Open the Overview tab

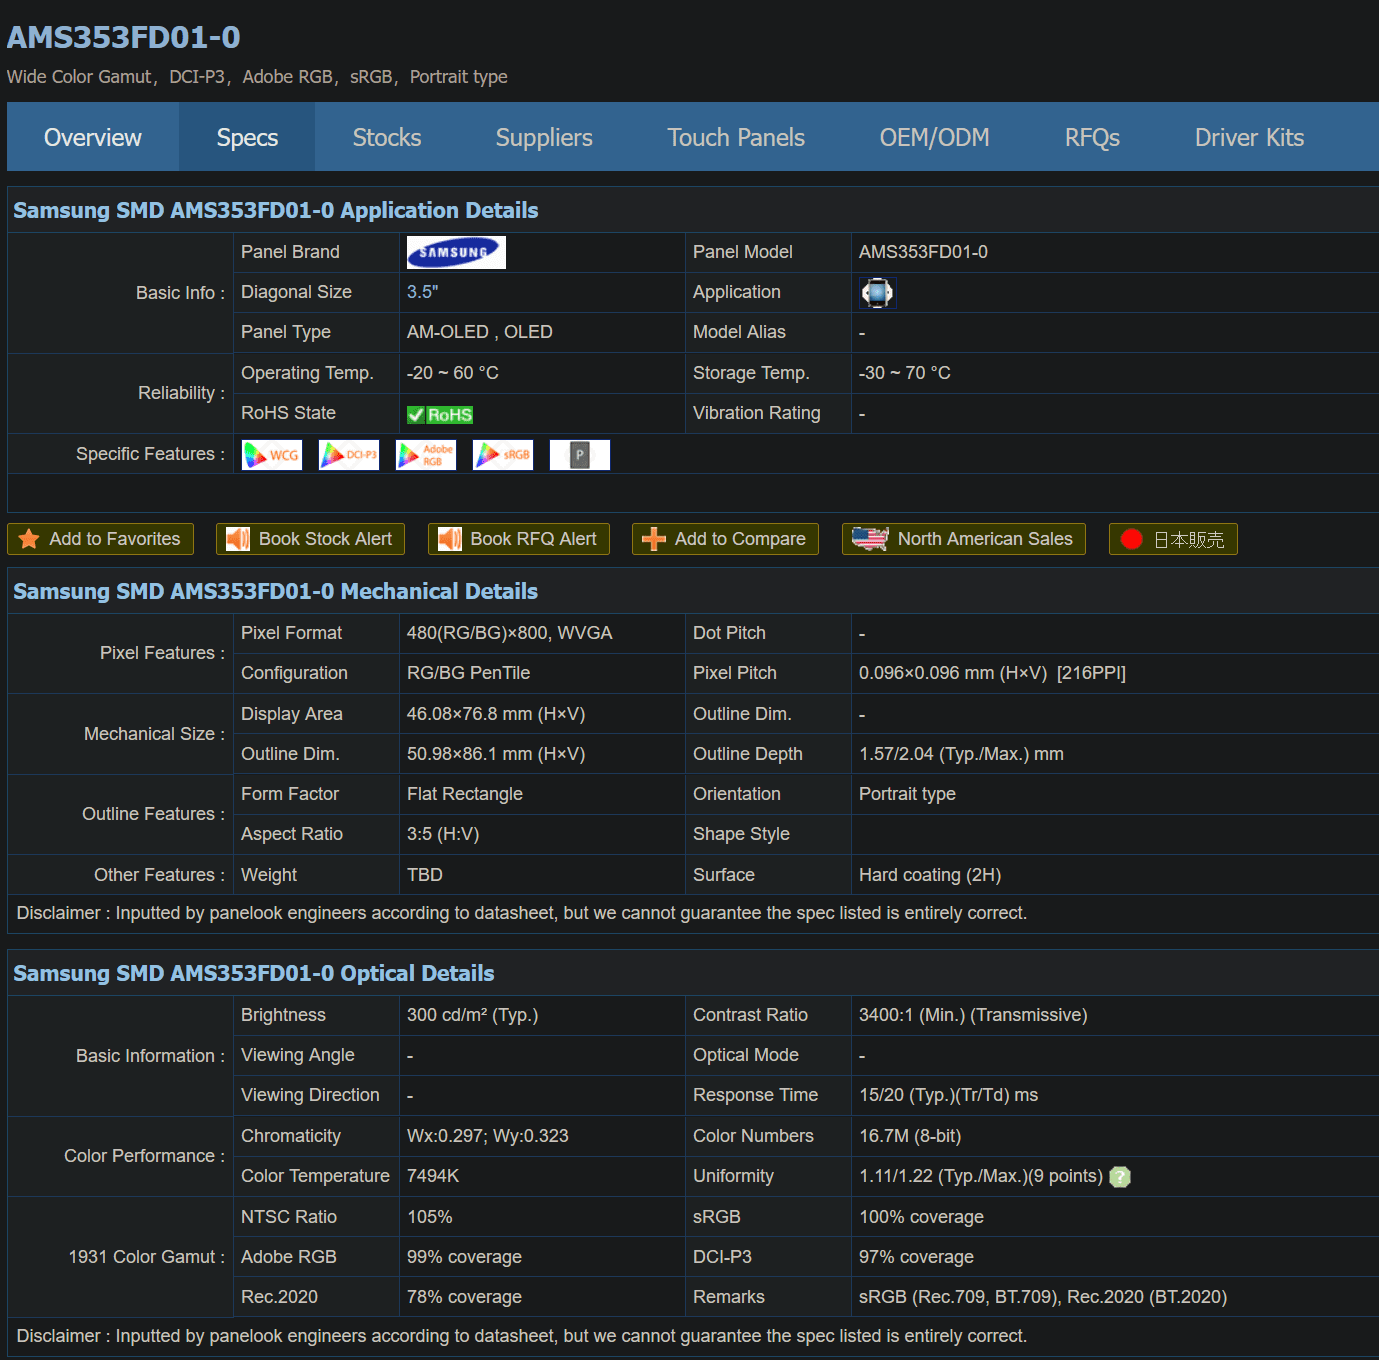coord(93,137)
